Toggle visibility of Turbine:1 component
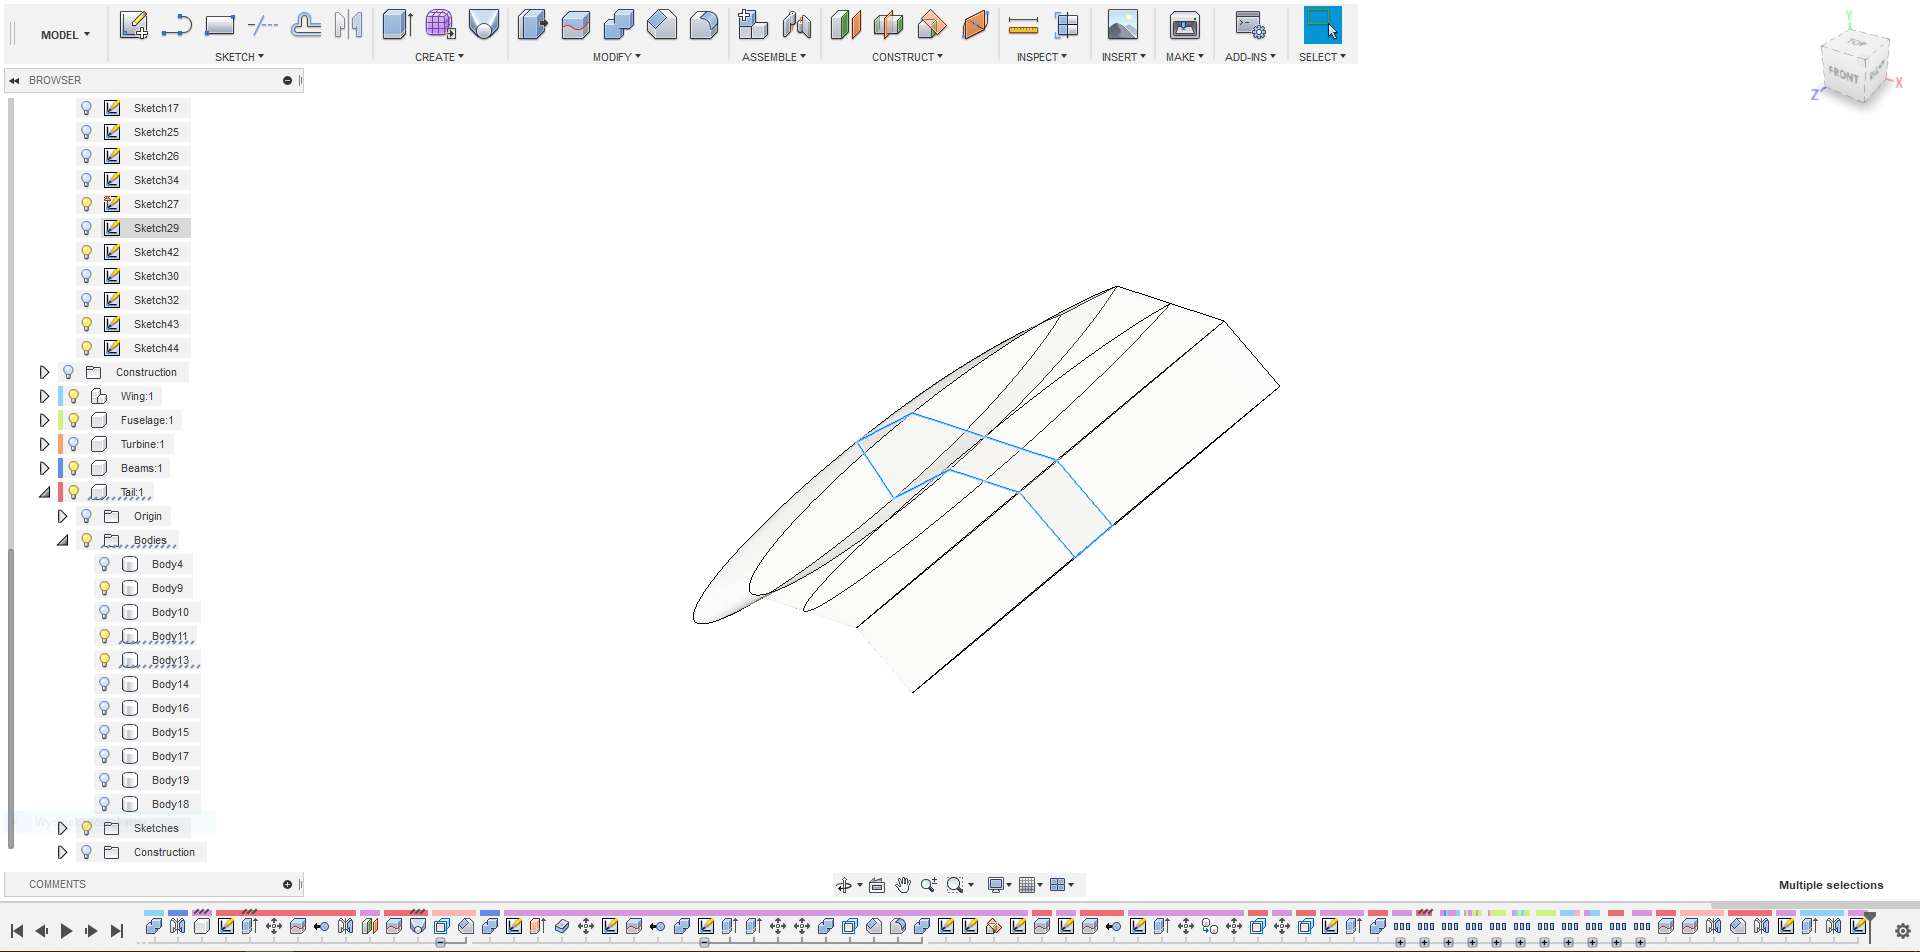 (73, 444)
